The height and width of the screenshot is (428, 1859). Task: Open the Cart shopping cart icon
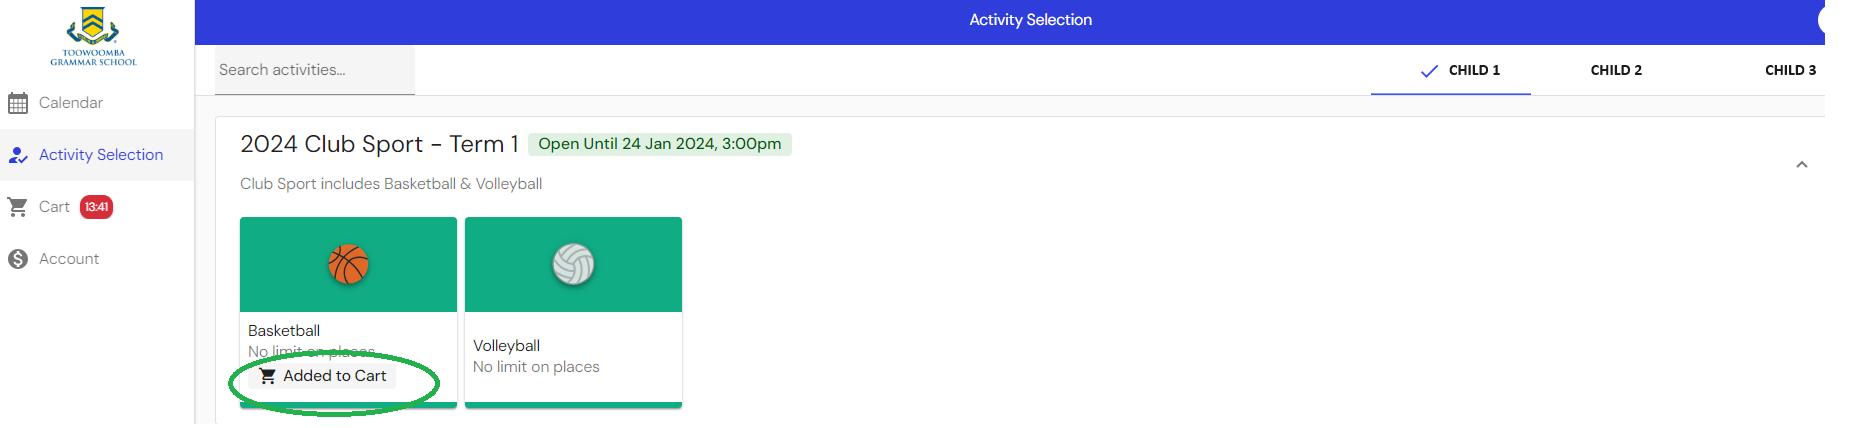pyautogui.click(x=18, y=207)
